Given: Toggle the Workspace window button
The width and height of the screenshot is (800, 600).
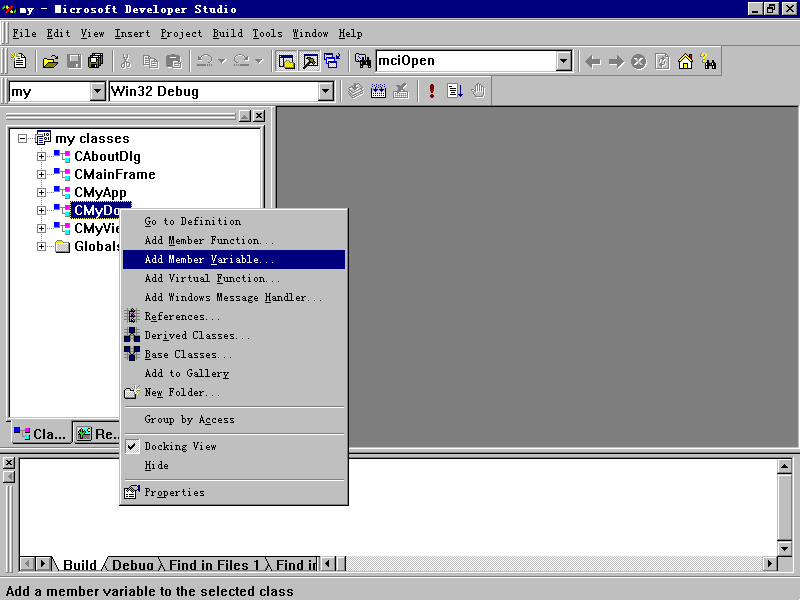Looking at the screenshot, I should coord(286,61).
